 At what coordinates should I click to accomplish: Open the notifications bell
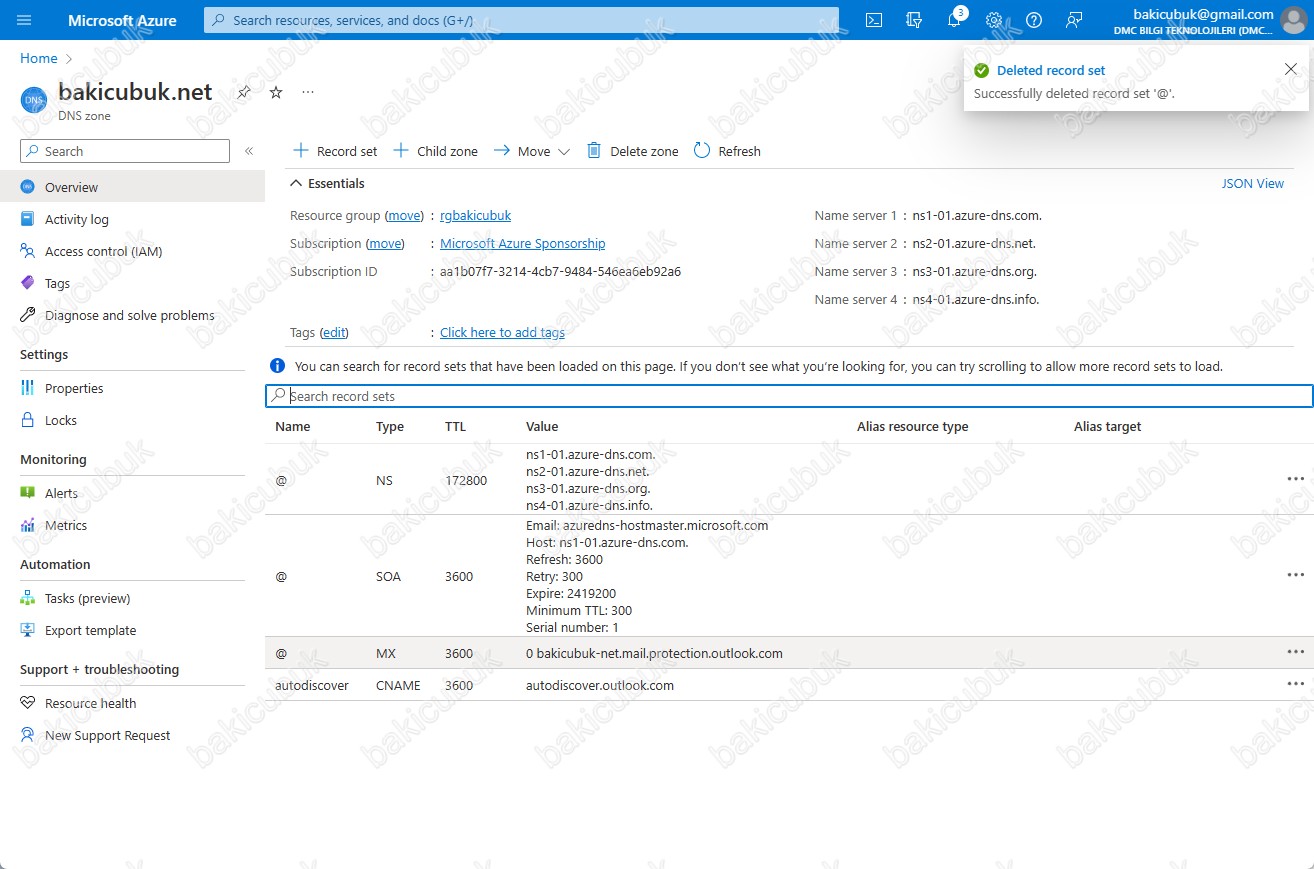(954, 20)
